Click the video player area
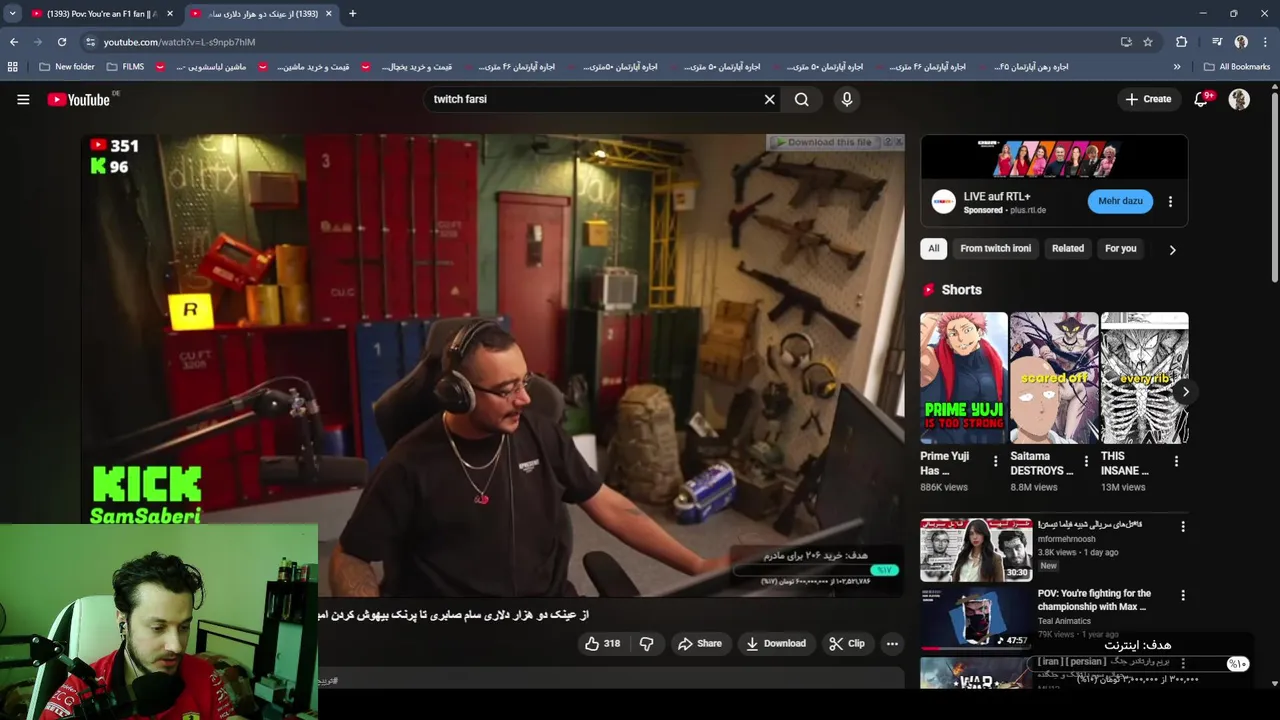This screenshot has height=720, width=1280. [492, 365]
